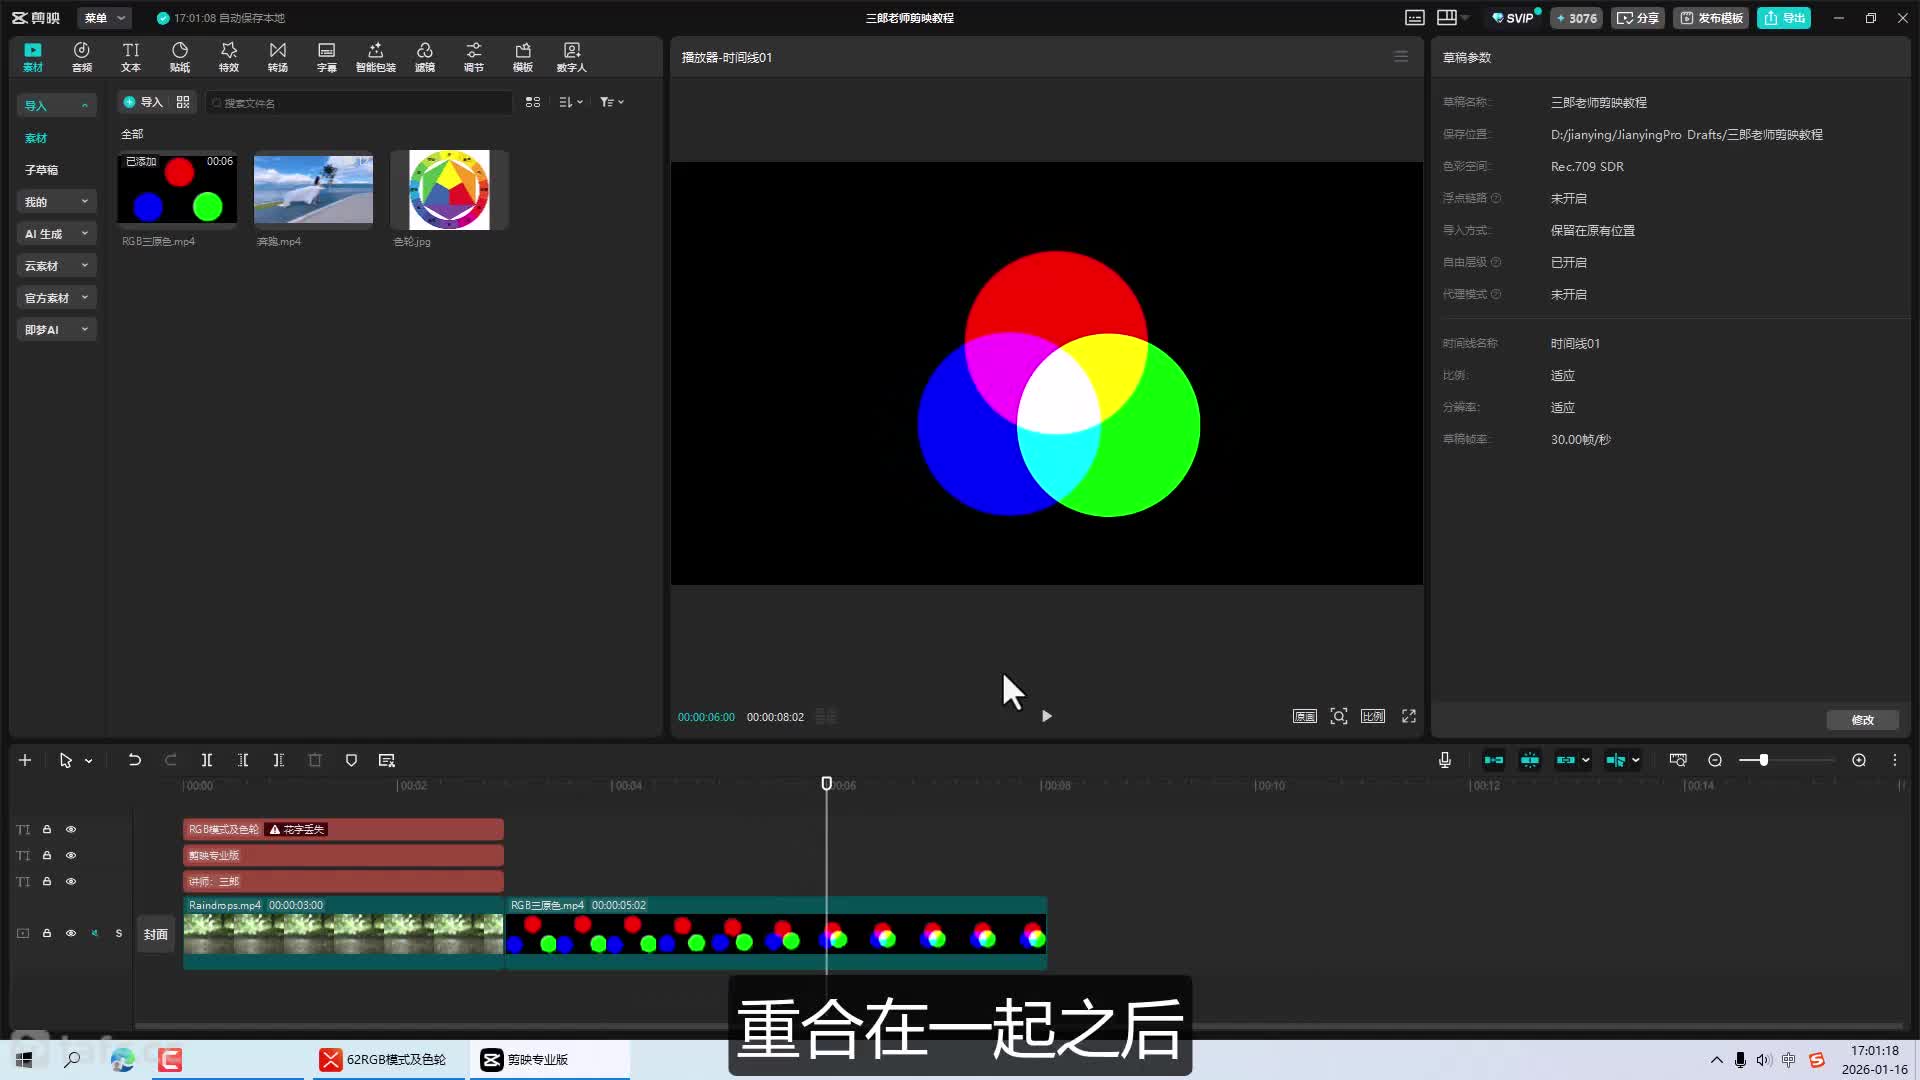Switch to the 音频 audio tab

point(82,57)
